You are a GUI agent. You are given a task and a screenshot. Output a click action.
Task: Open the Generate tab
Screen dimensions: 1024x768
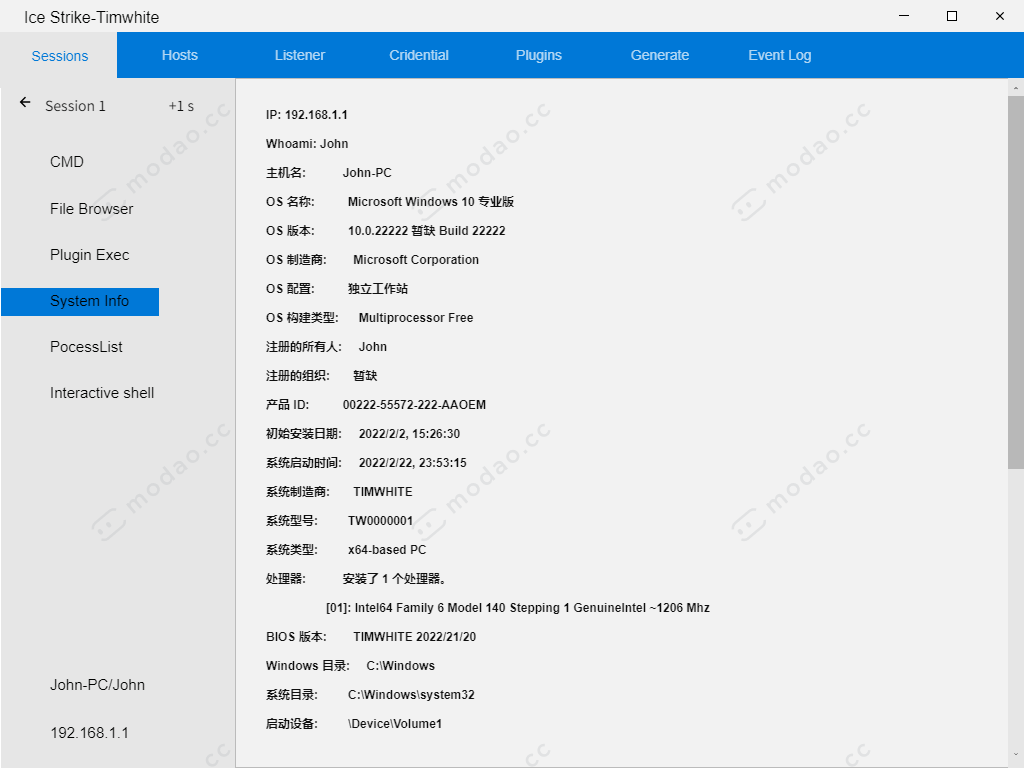659,55
